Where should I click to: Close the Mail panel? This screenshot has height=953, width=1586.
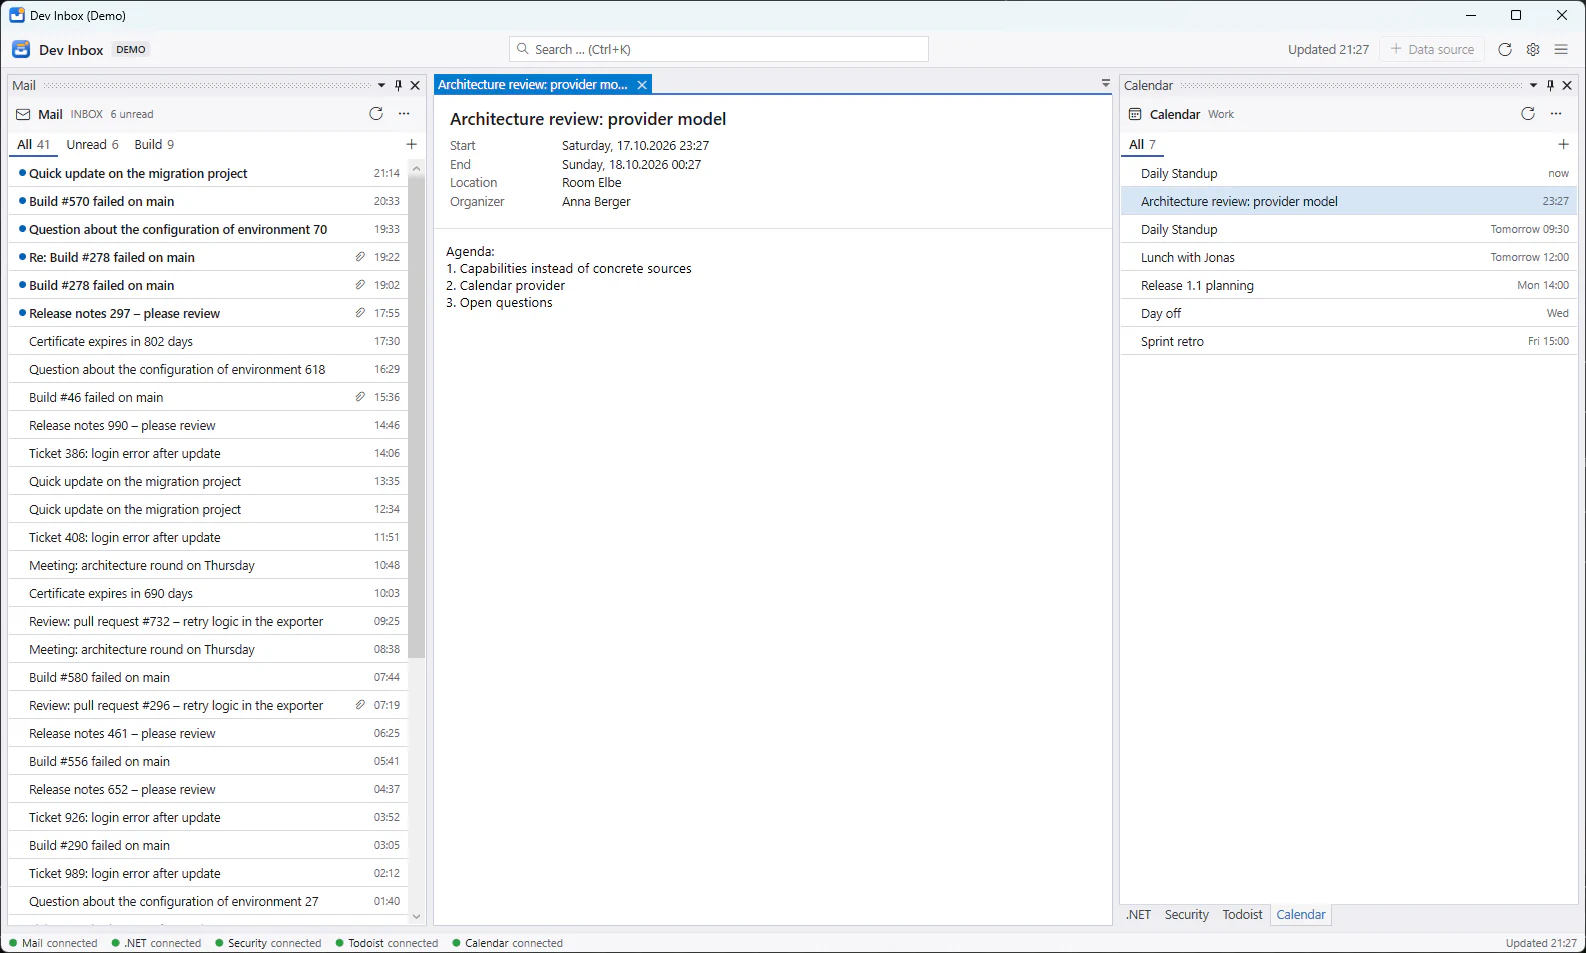click(x=415, y=85)
